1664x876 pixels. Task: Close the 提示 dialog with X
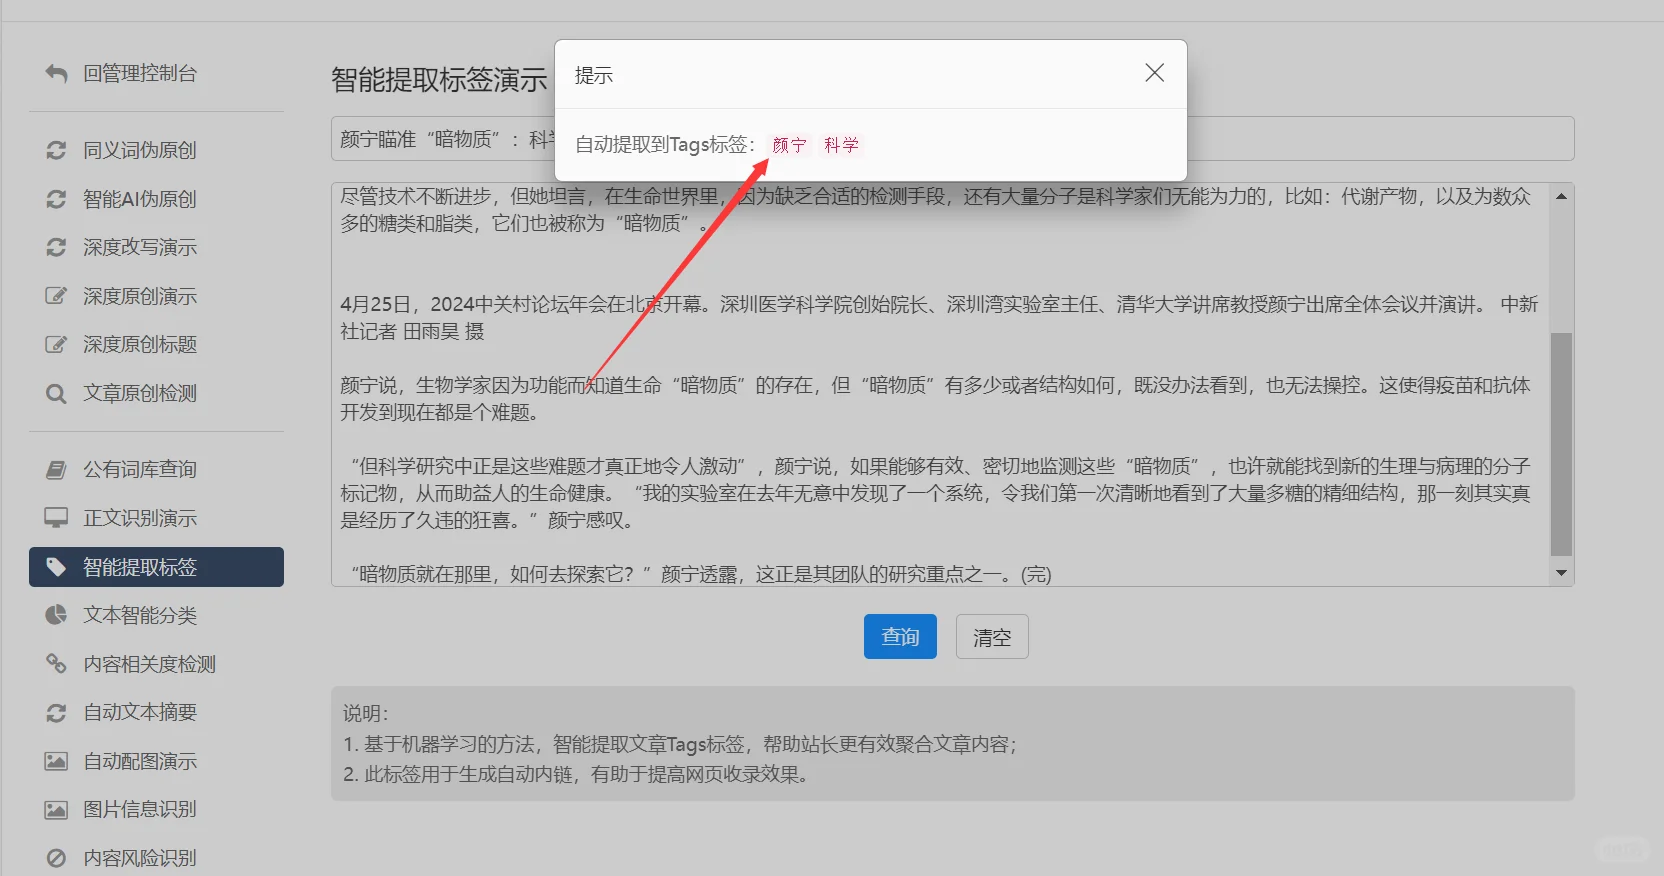pos(1154,73)
